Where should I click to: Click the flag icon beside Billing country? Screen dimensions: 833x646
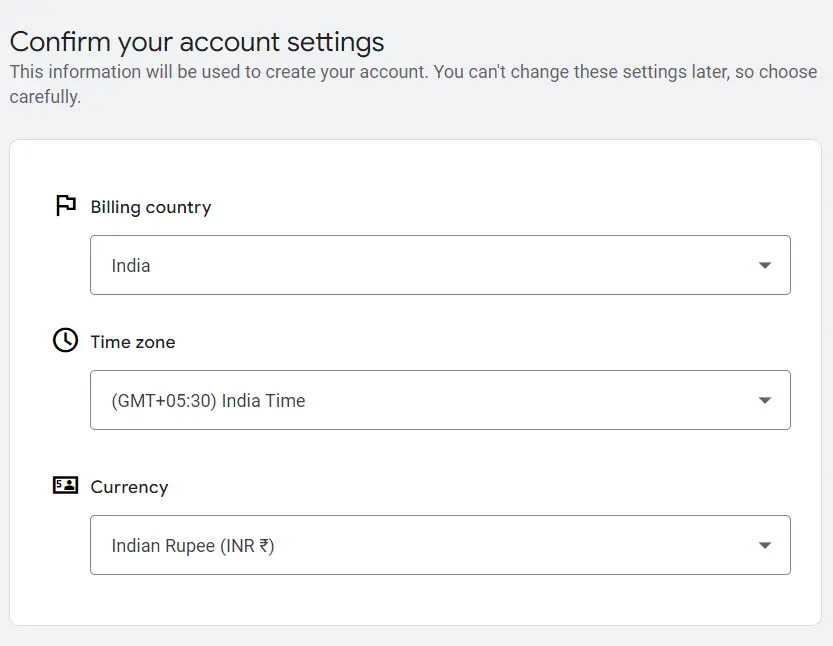click(x=66, y=206)
